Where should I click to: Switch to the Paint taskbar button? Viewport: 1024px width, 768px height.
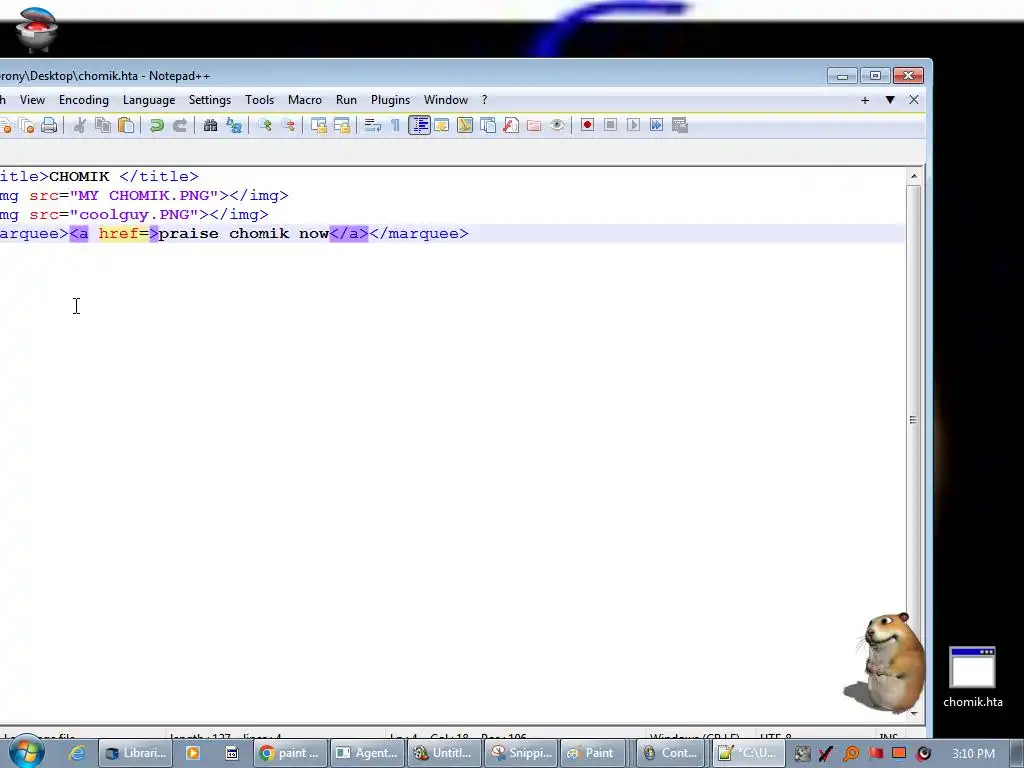592,753
